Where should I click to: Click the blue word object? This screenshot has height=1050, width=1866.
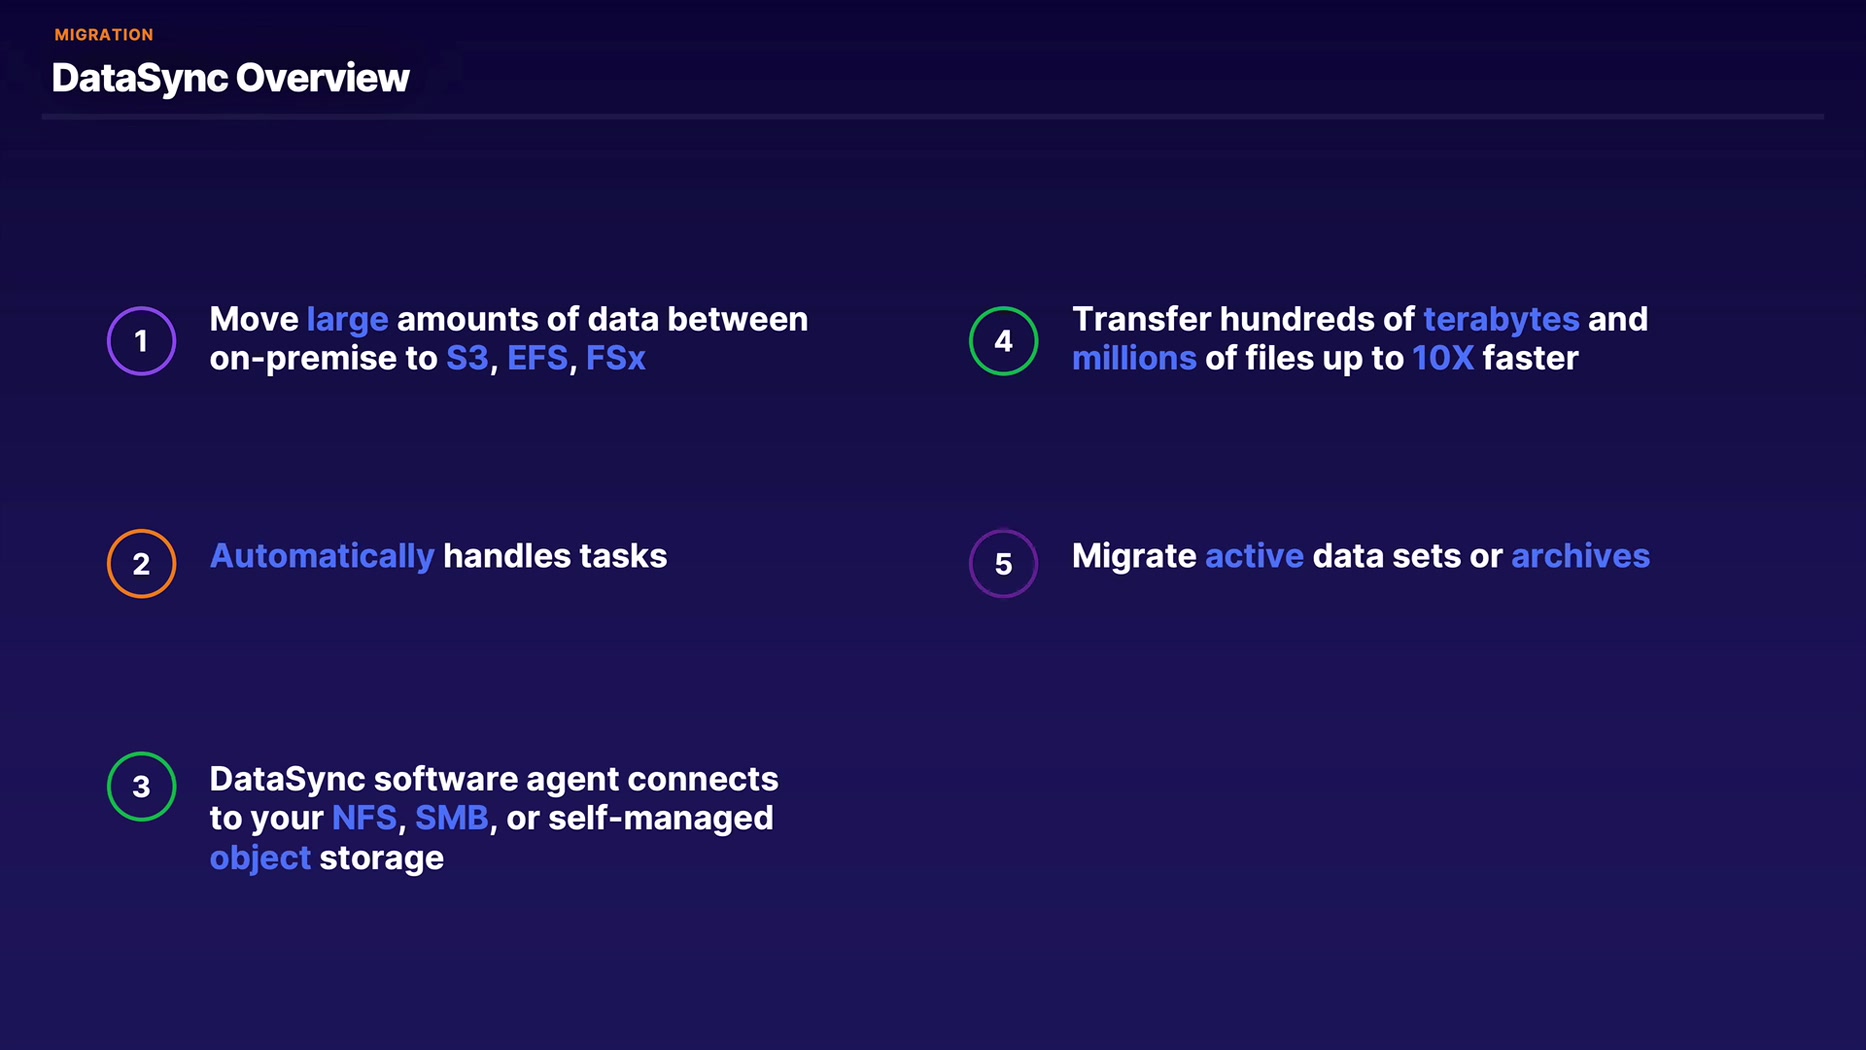[260, 858]
